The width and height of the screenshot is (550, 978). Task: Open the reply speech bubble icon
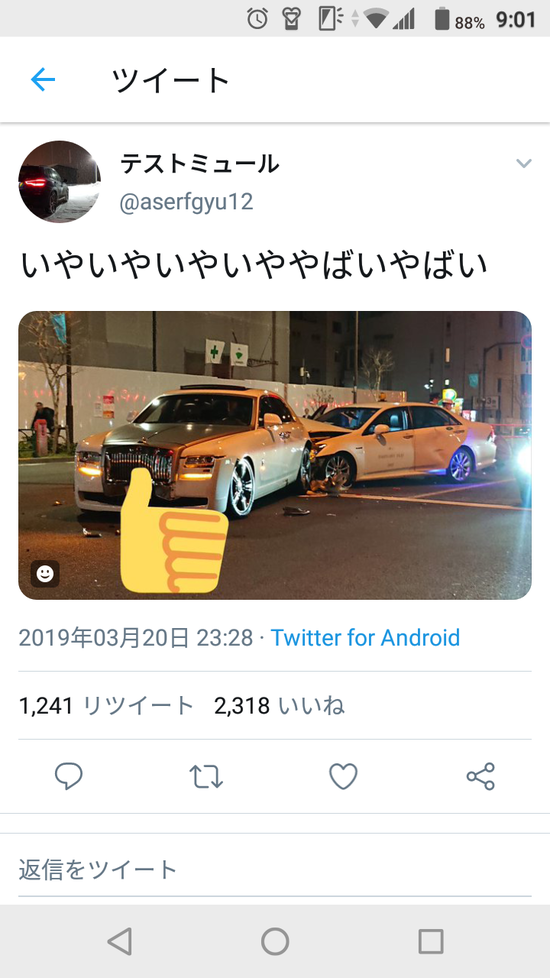[x=69, y=777]
